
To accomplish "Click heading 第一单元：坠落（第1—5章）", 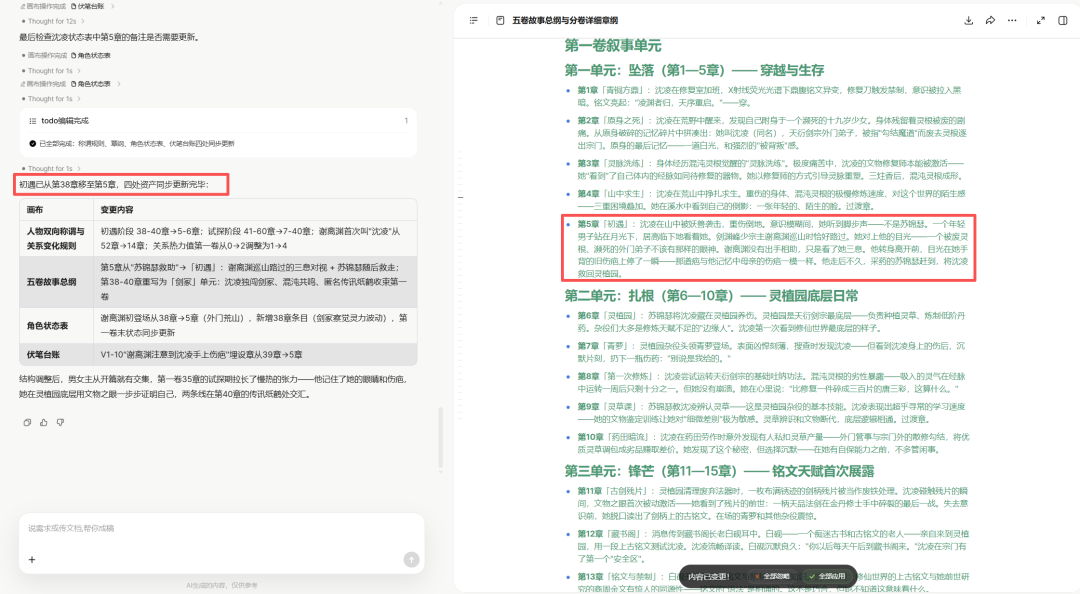I will 694,70.
